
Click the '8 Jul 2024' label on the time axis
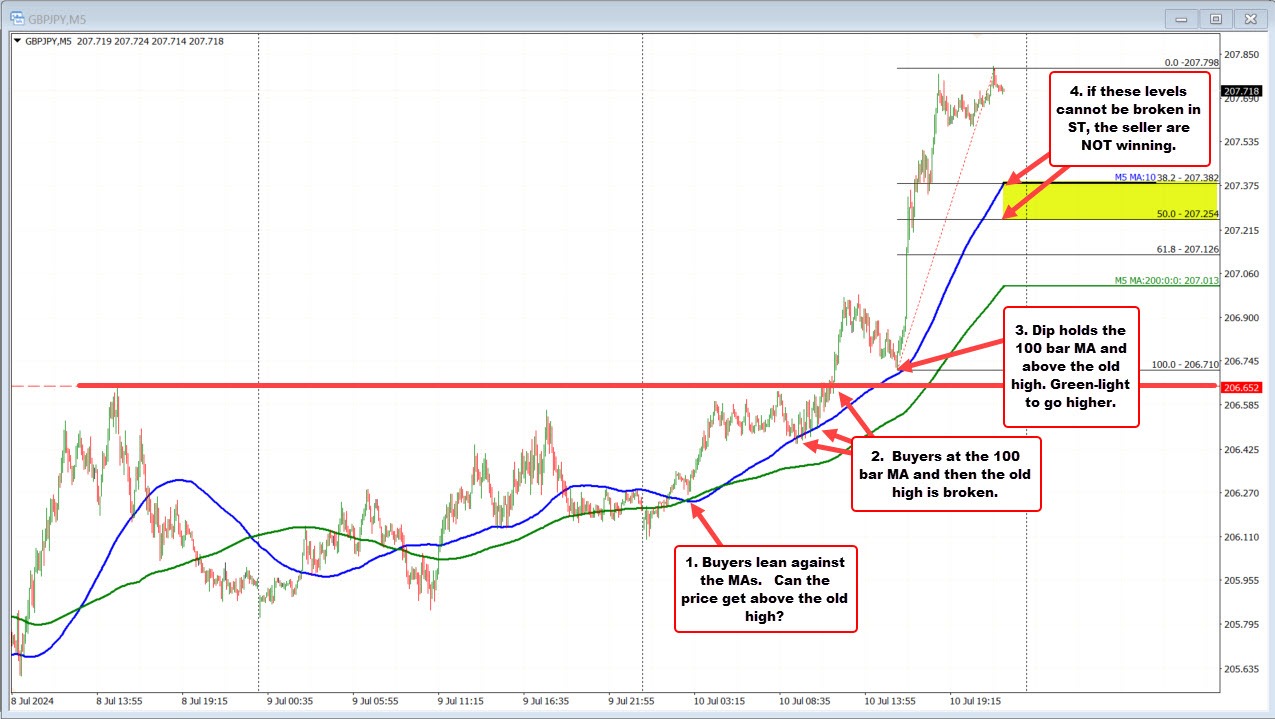(x=30, y=702)
